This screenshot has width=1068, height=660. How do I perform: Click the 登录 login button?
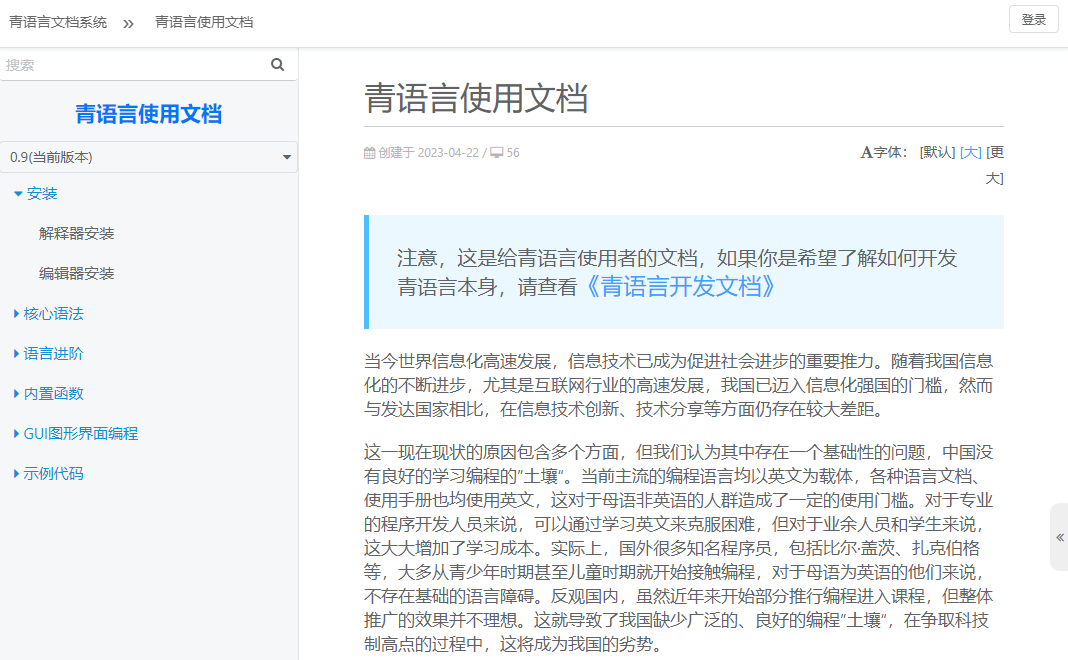pyautogui.click(x=1033, y=20)
